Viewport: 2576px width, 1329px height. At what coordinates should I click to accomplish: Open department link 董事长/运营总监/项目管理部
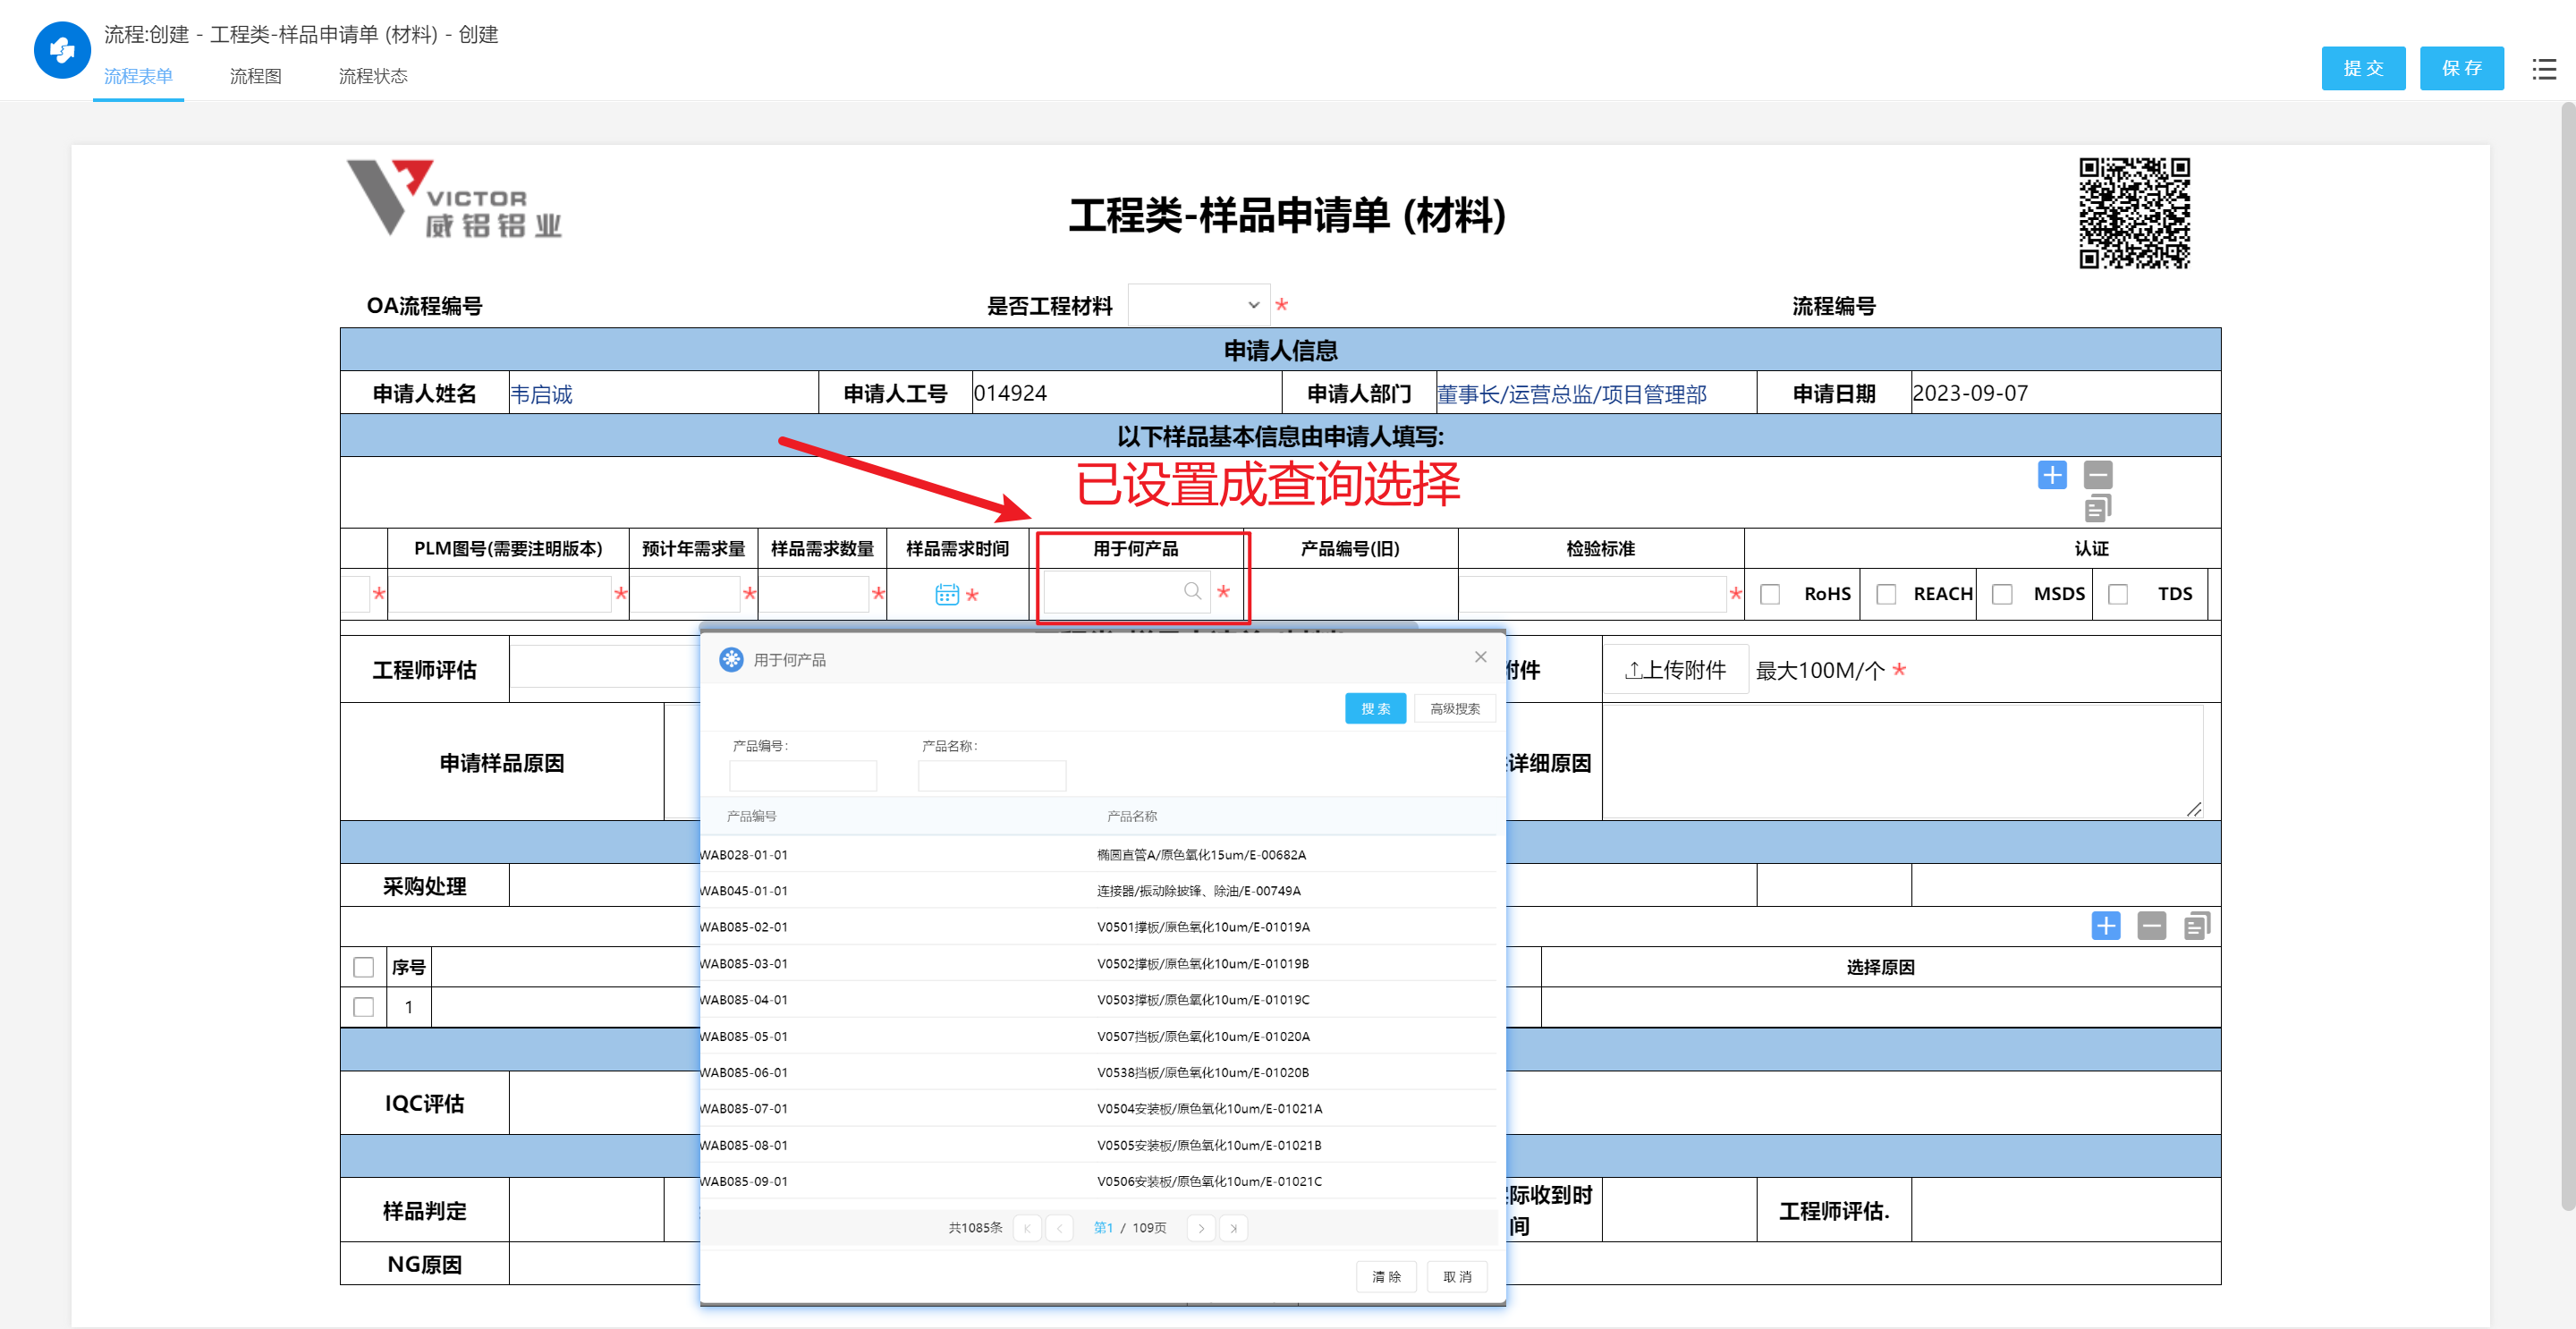(x=1571, y=394)
